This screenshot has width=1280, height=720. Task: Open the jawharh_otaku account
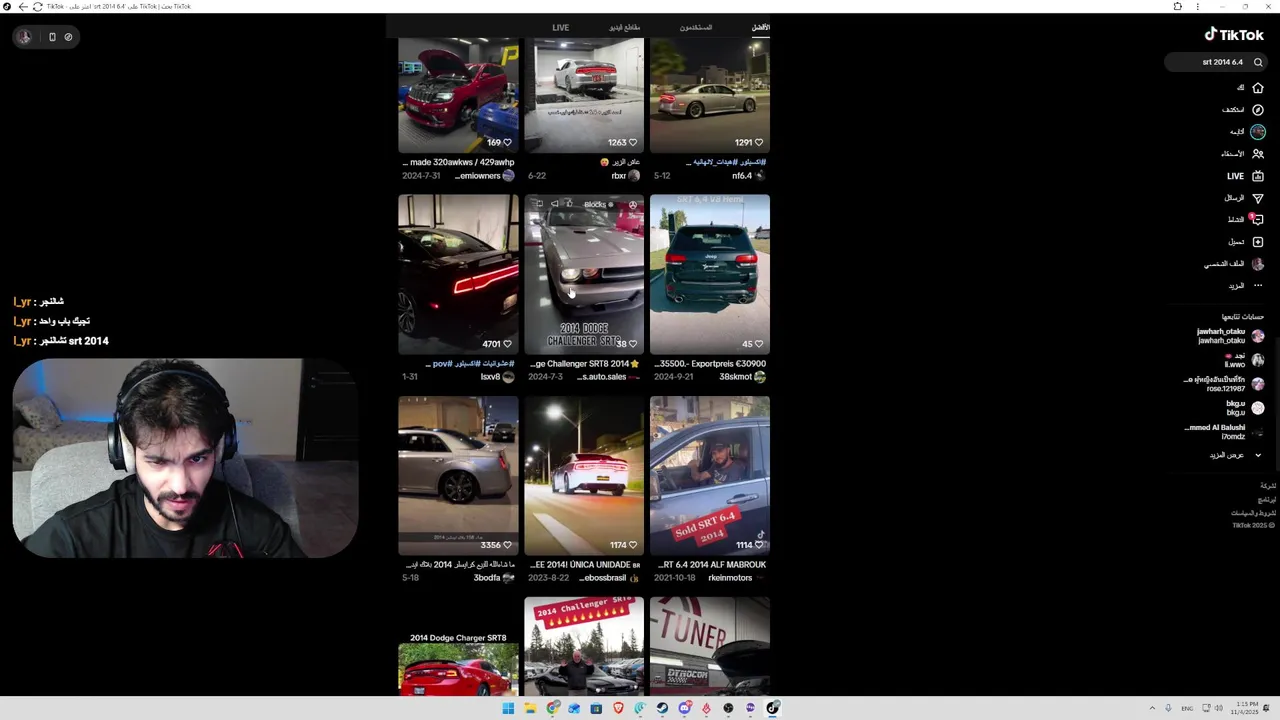click(1230, 336)
